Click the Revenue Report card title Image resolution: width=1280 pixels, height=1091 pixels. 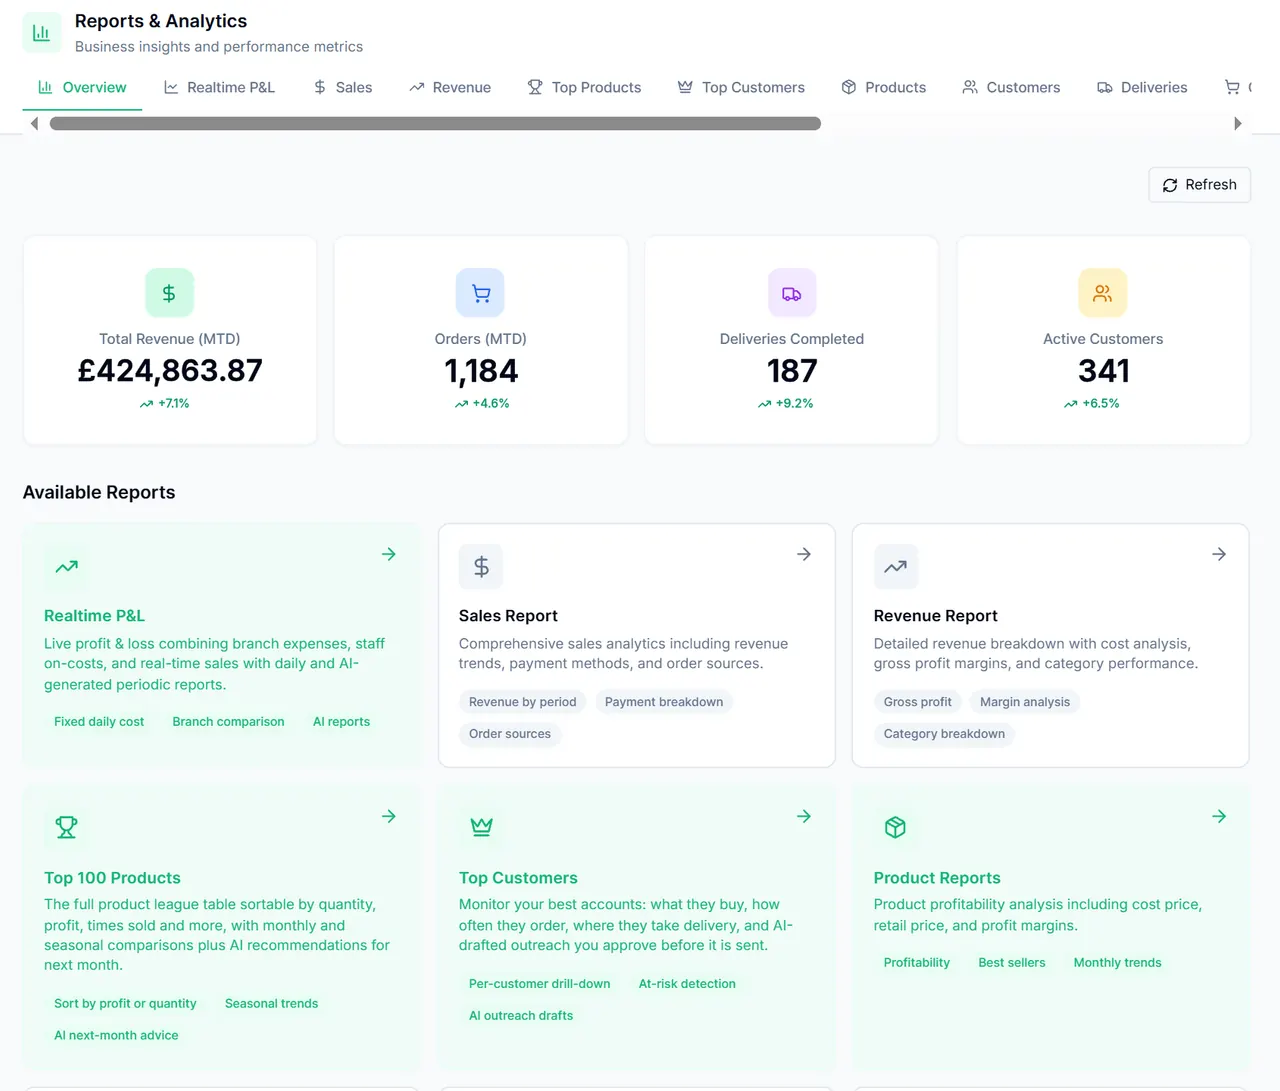click(x=935, y=616)
